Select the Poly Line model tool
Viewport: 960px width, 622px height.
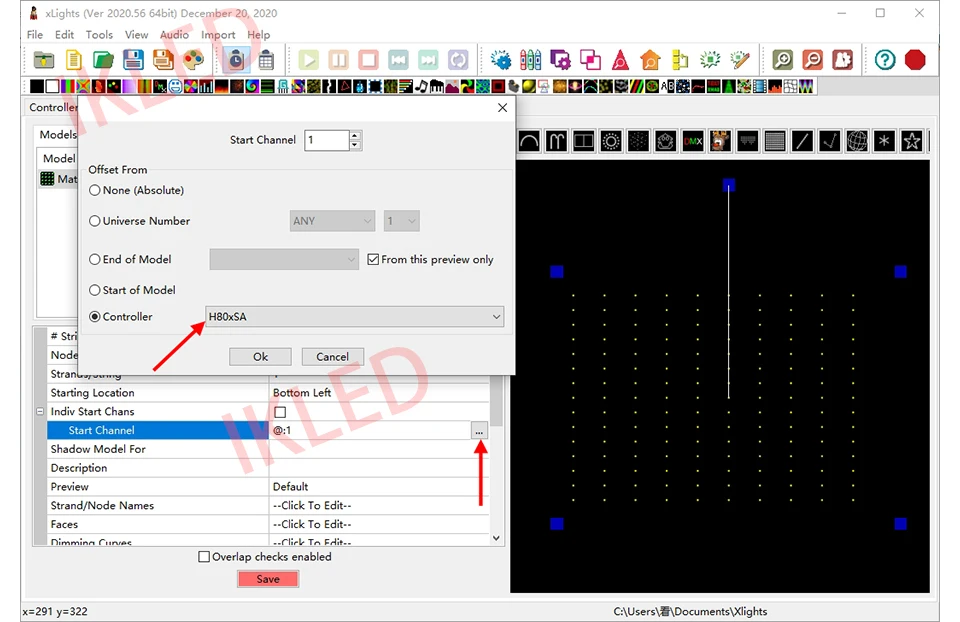click(x=830, y=141)
